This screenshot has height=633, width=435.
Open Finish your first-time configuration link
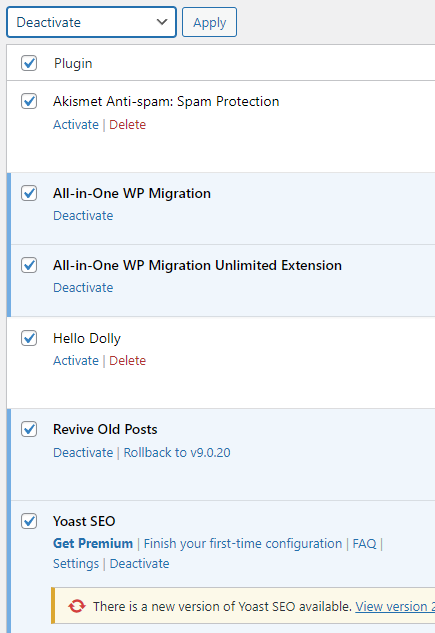coord(243,543)
